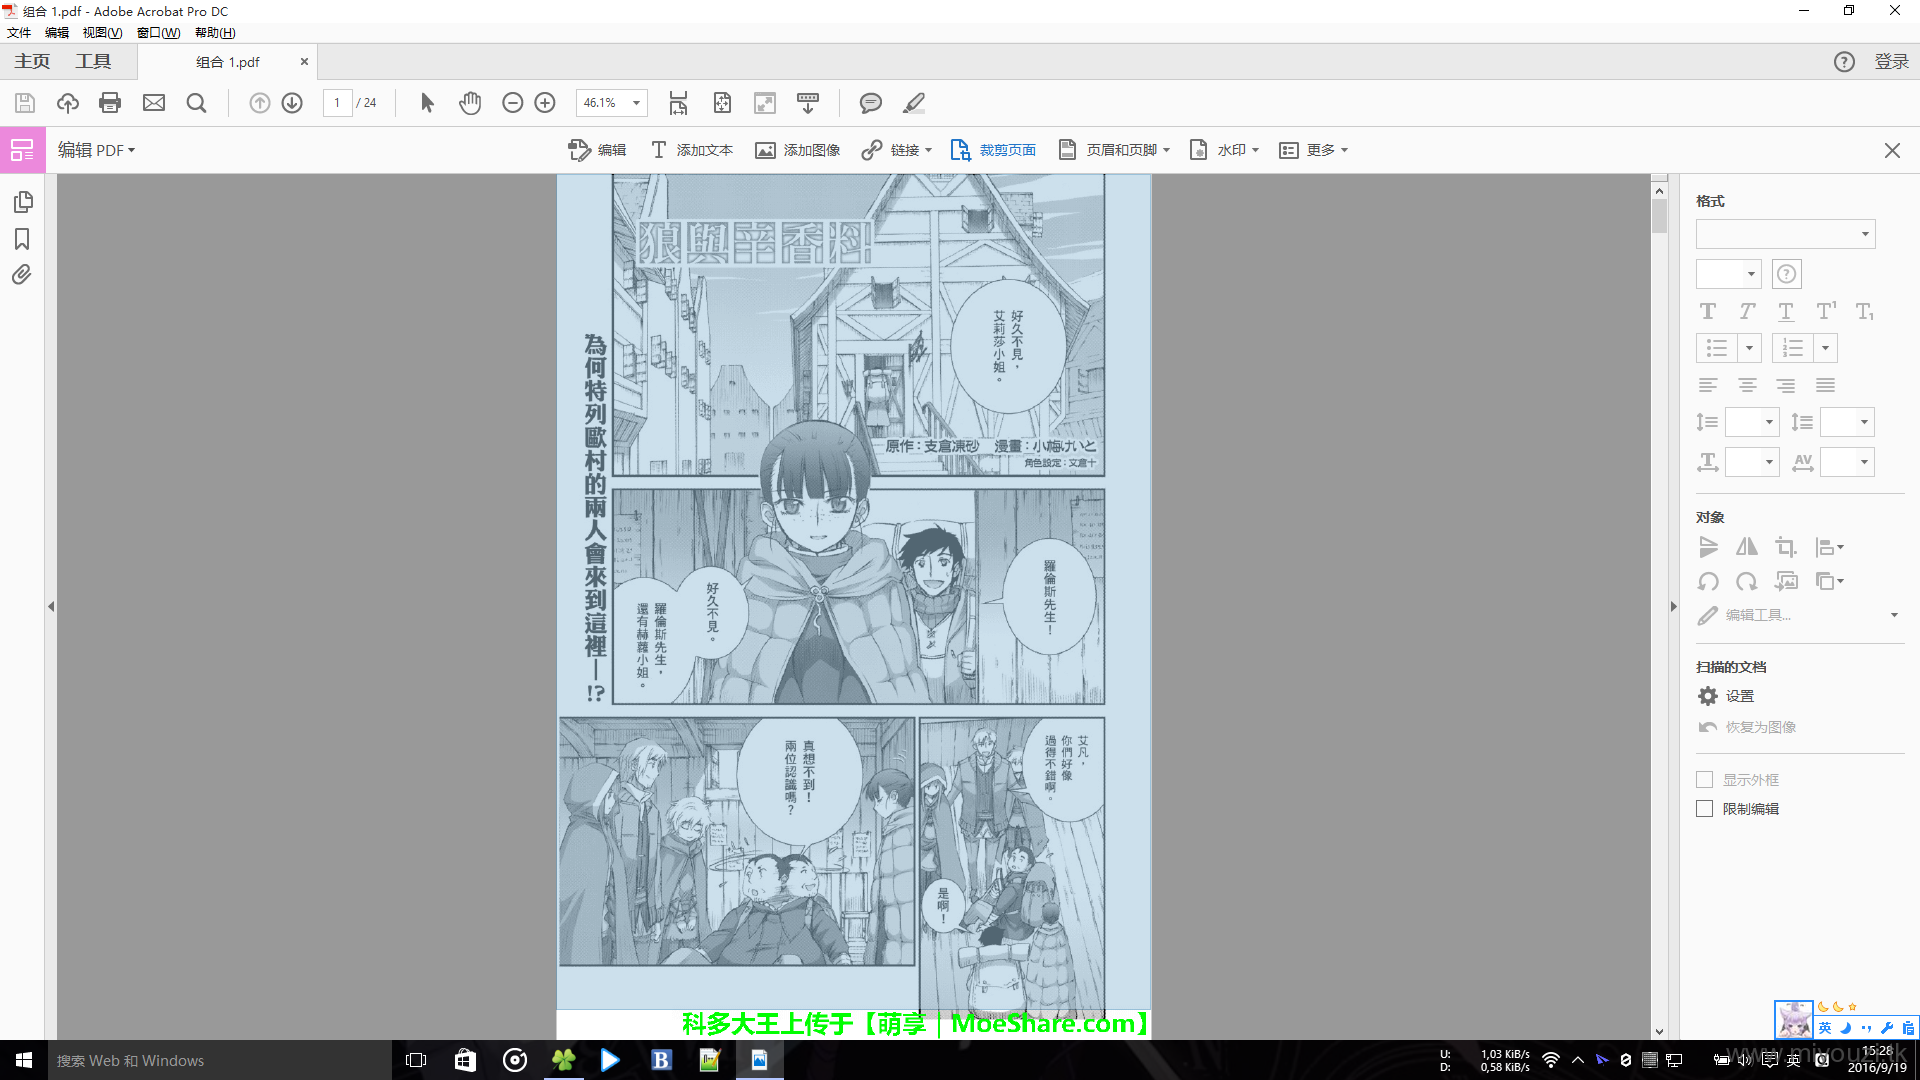Screen dimensions: 1920x1080
Task: Toggle bold text format T
Action: point(1708,311)
